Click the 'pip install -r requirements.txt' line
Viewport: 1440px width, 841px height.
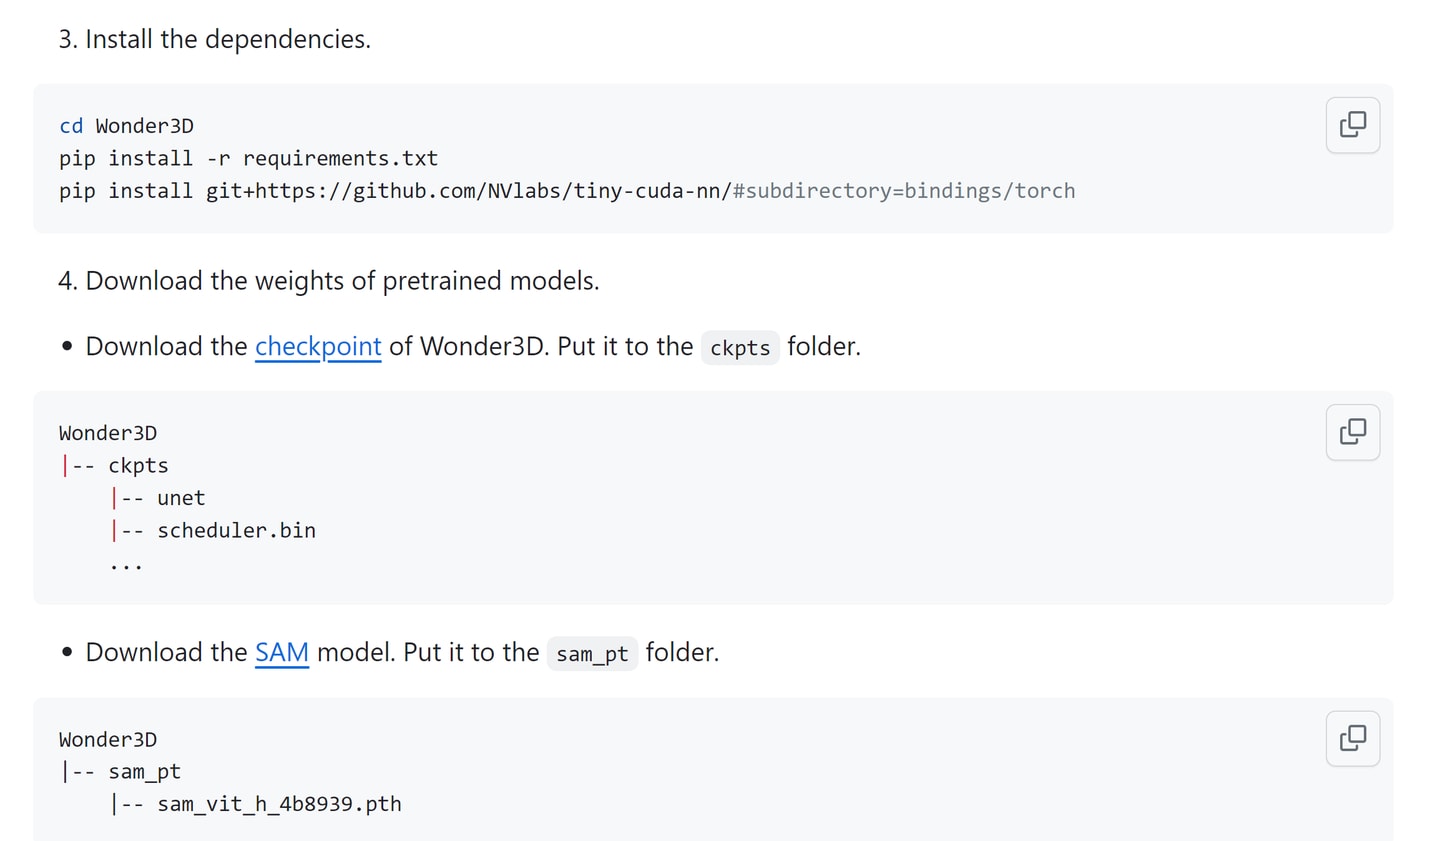point(248,158)
